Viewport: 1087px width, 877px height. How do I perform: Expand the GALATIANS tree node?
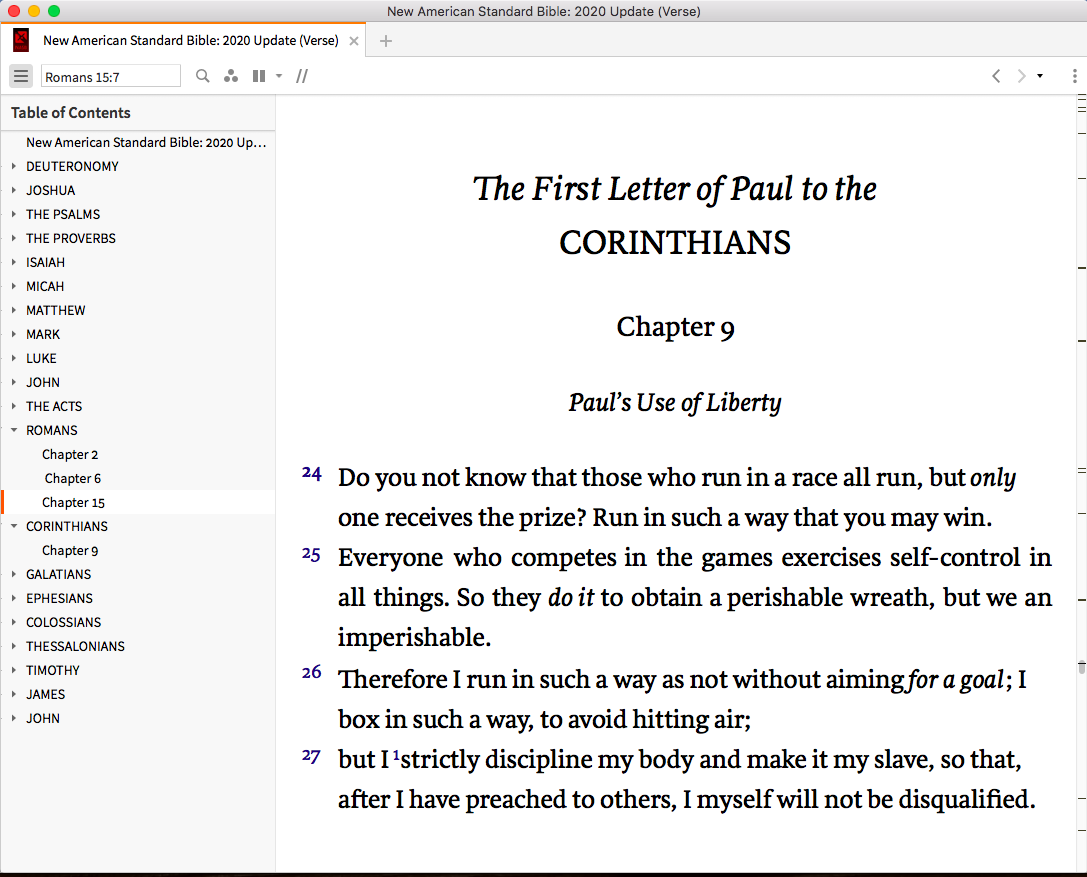[14, 574]
